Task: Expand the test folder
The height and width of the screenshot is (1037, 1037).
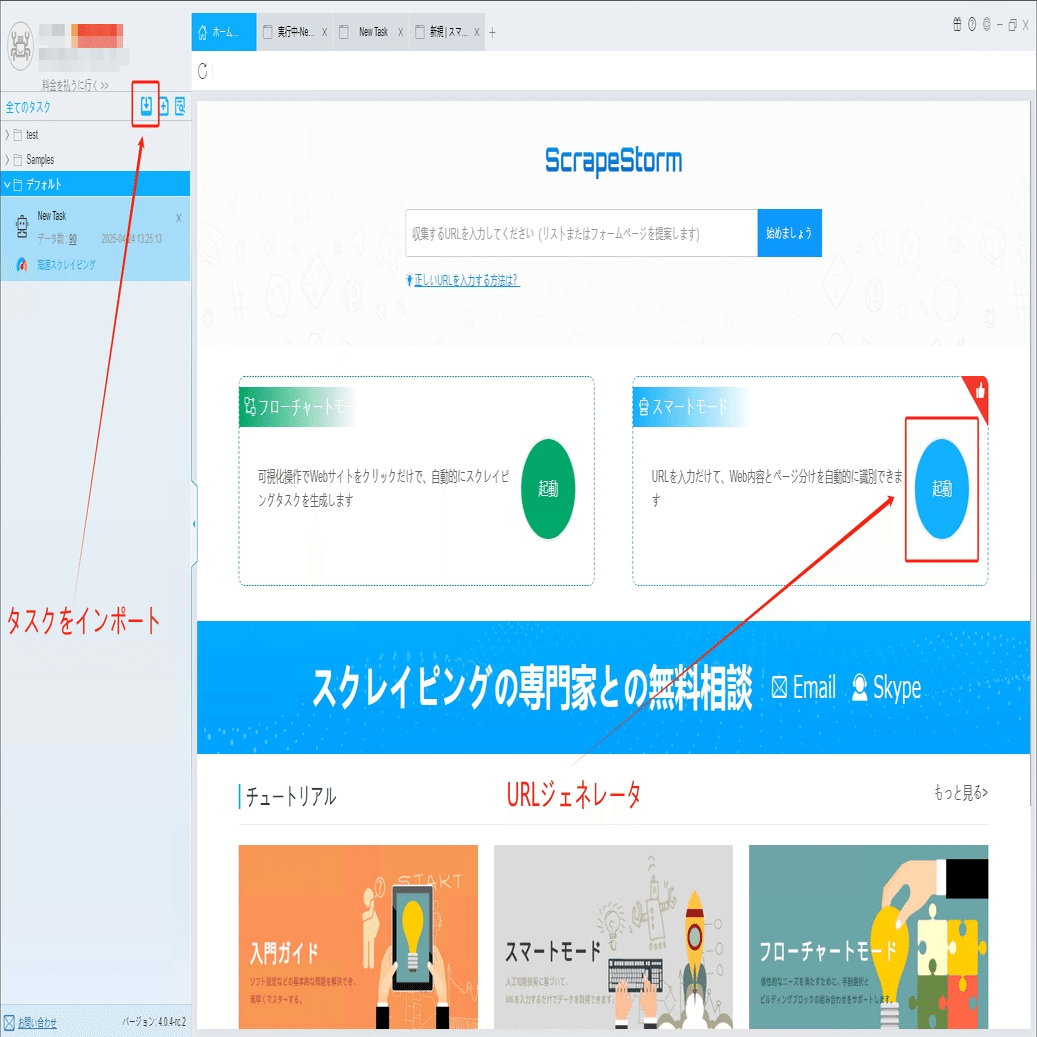Action: (7, 135)
